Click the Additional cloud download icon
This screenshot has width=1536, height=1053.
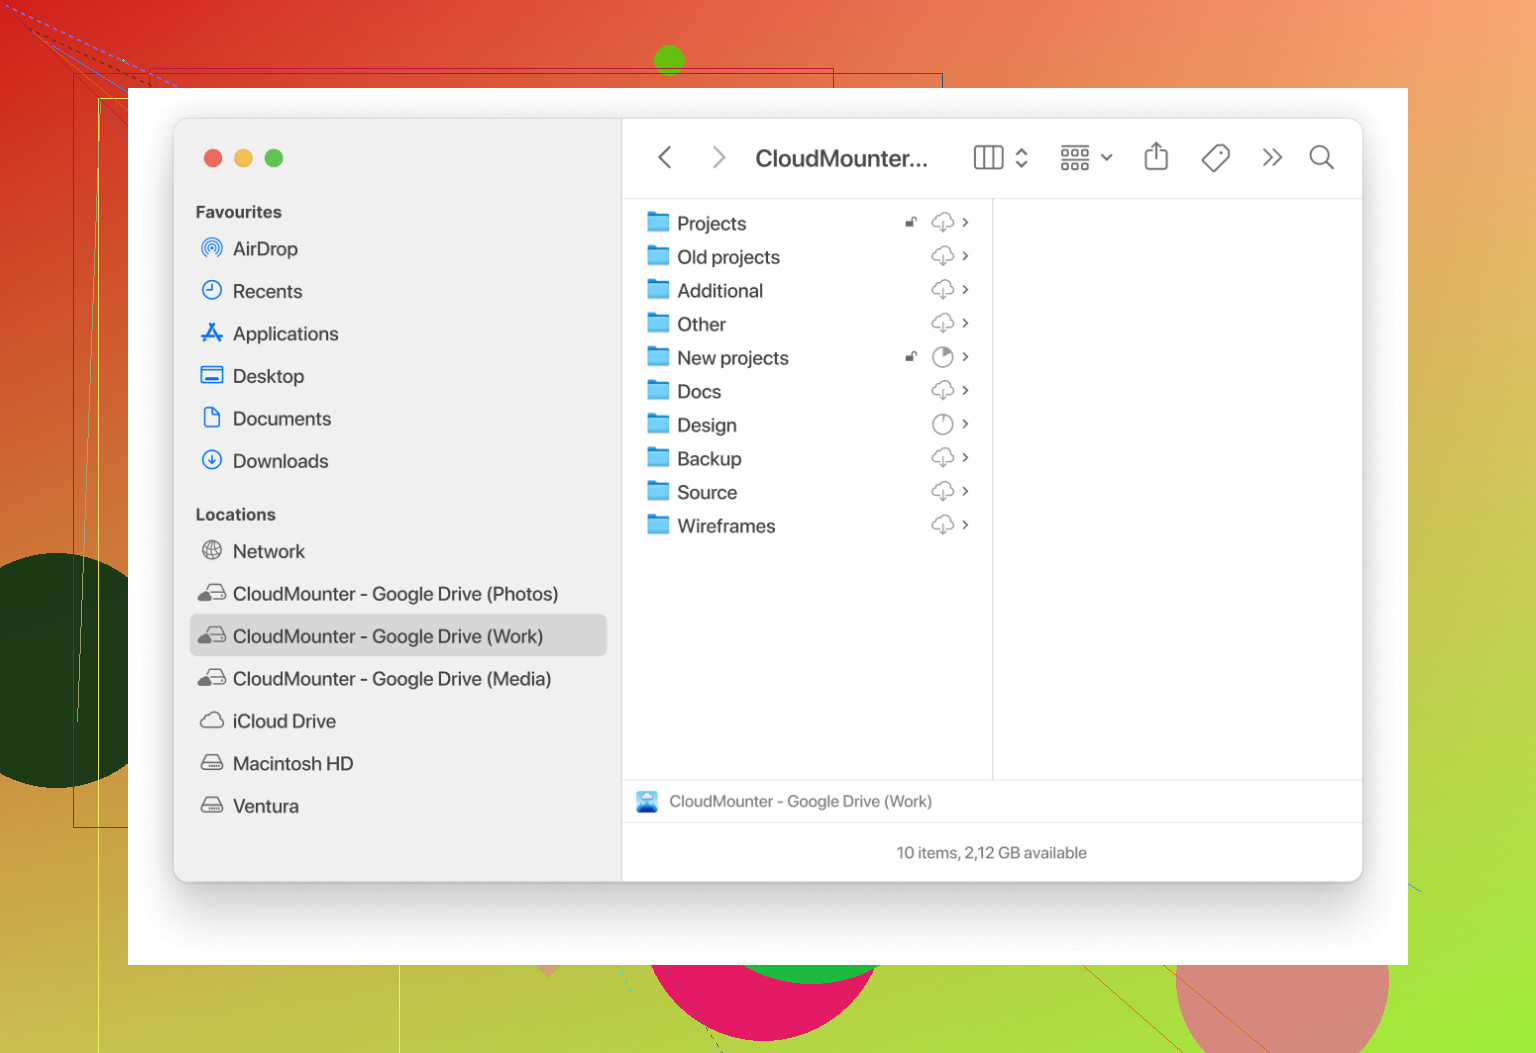coord(942,290)
